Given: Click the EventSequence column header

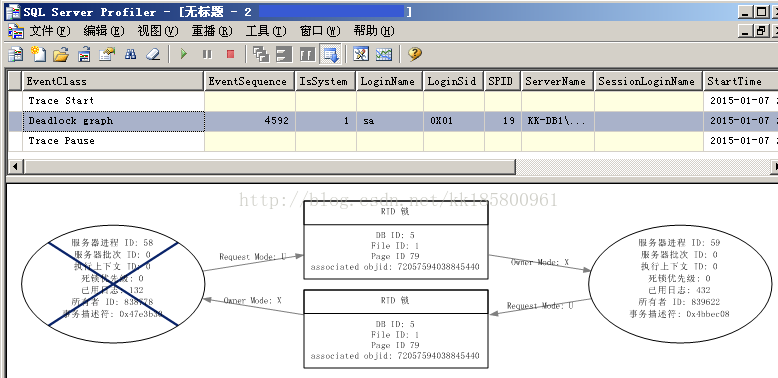Looking at the screenshot, I should tap(250, 81).
